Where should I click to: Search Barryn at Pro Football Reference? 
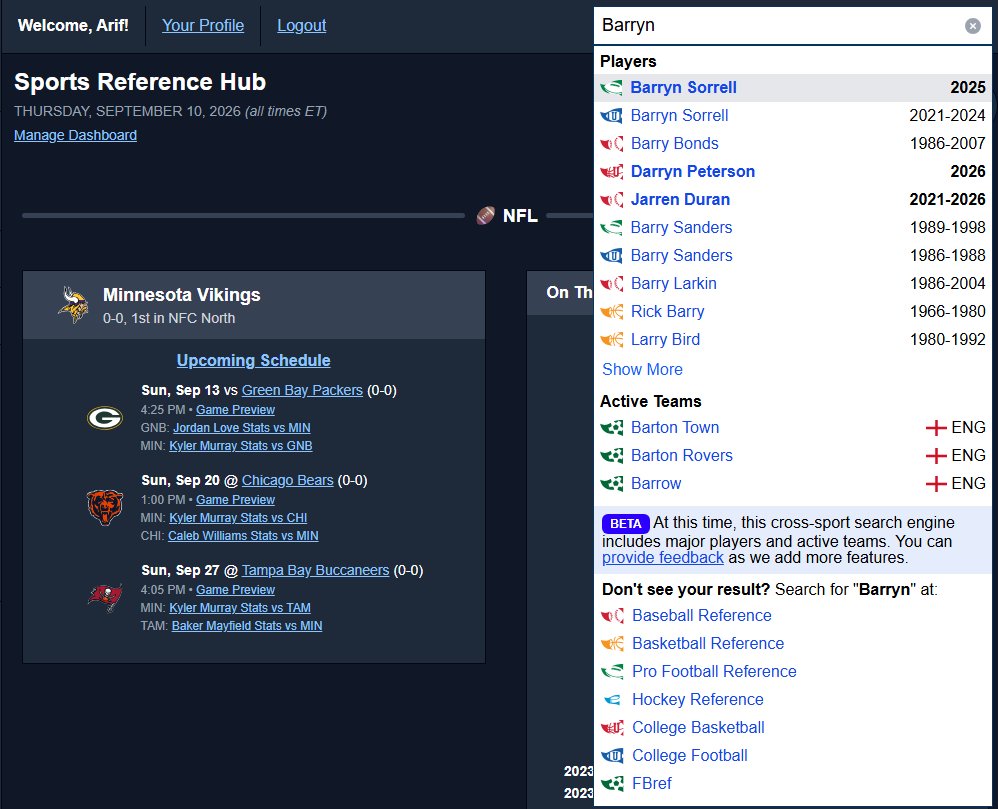tap(714, 672)
